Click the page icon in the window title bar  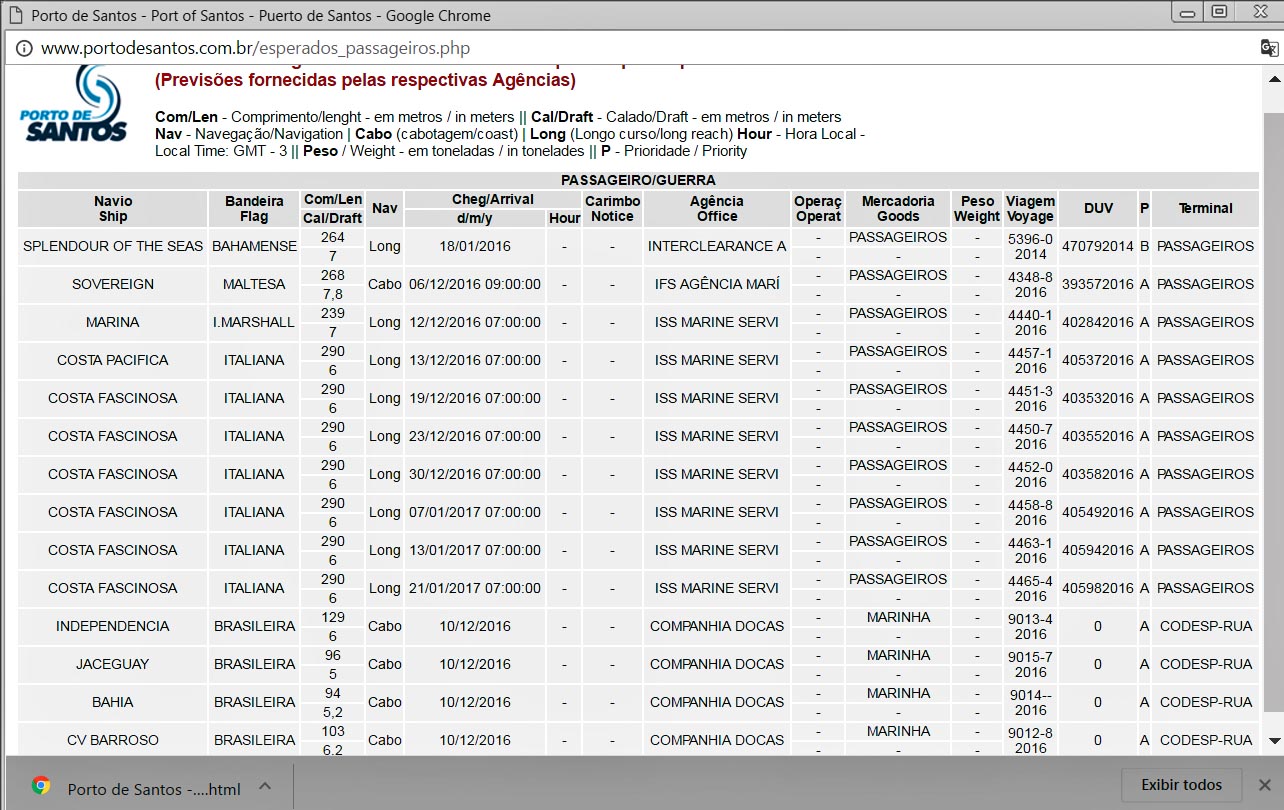click(14, 15)
